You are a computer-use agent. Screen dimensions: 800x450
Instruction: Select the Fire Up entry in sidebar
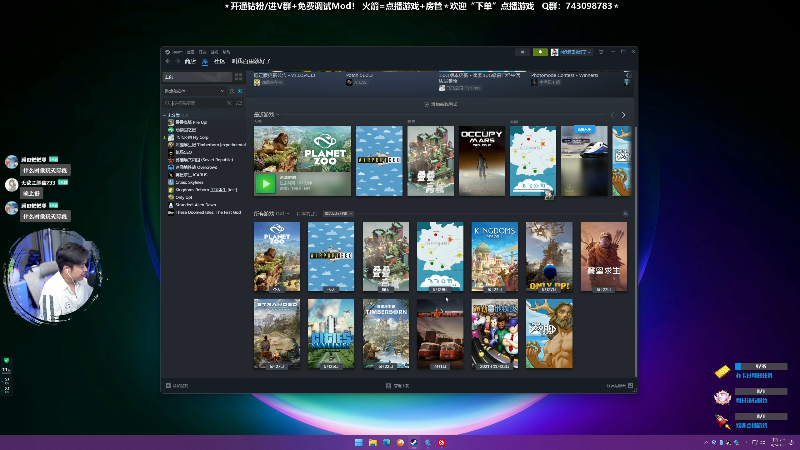tap(191, 122)
